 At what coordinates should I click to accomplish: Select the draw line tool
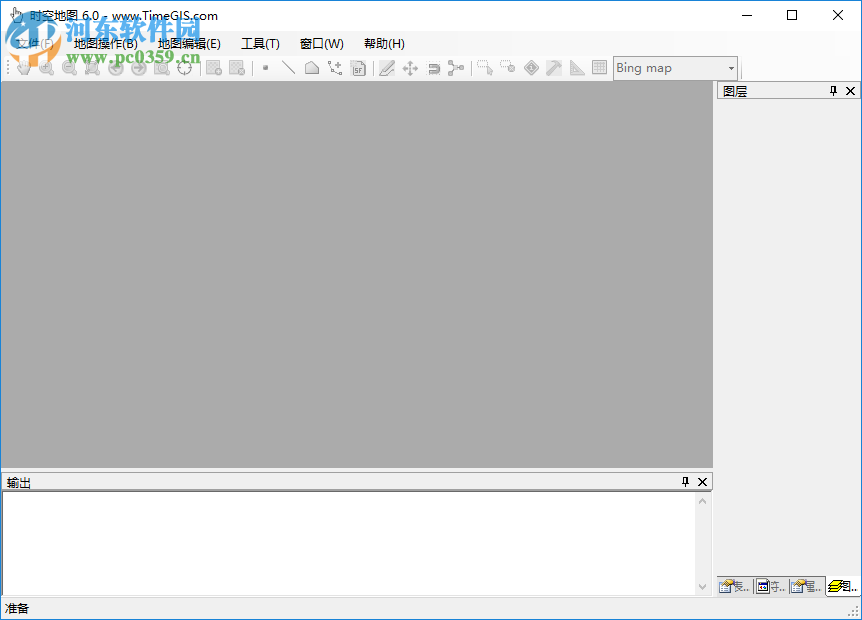coord(288,67)
